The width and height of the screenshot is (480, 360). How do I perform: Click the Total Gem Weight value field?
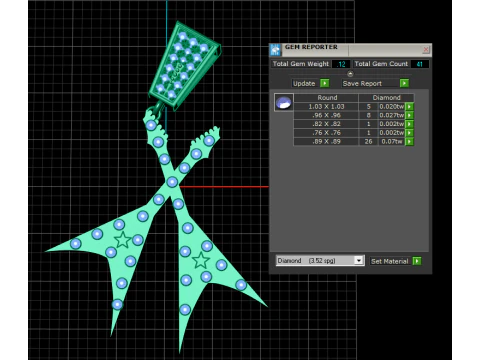point(341,64)
